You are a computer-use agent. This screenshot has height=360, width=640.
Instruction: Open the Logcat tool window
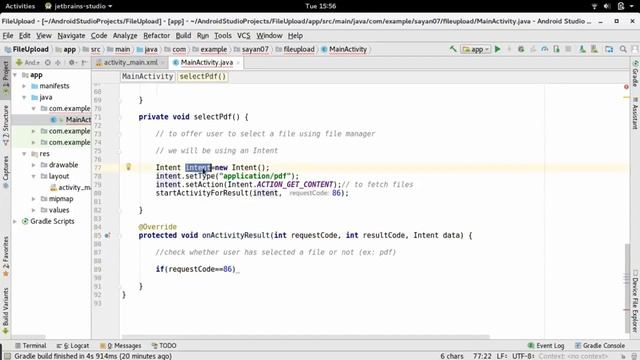point(73,345)
